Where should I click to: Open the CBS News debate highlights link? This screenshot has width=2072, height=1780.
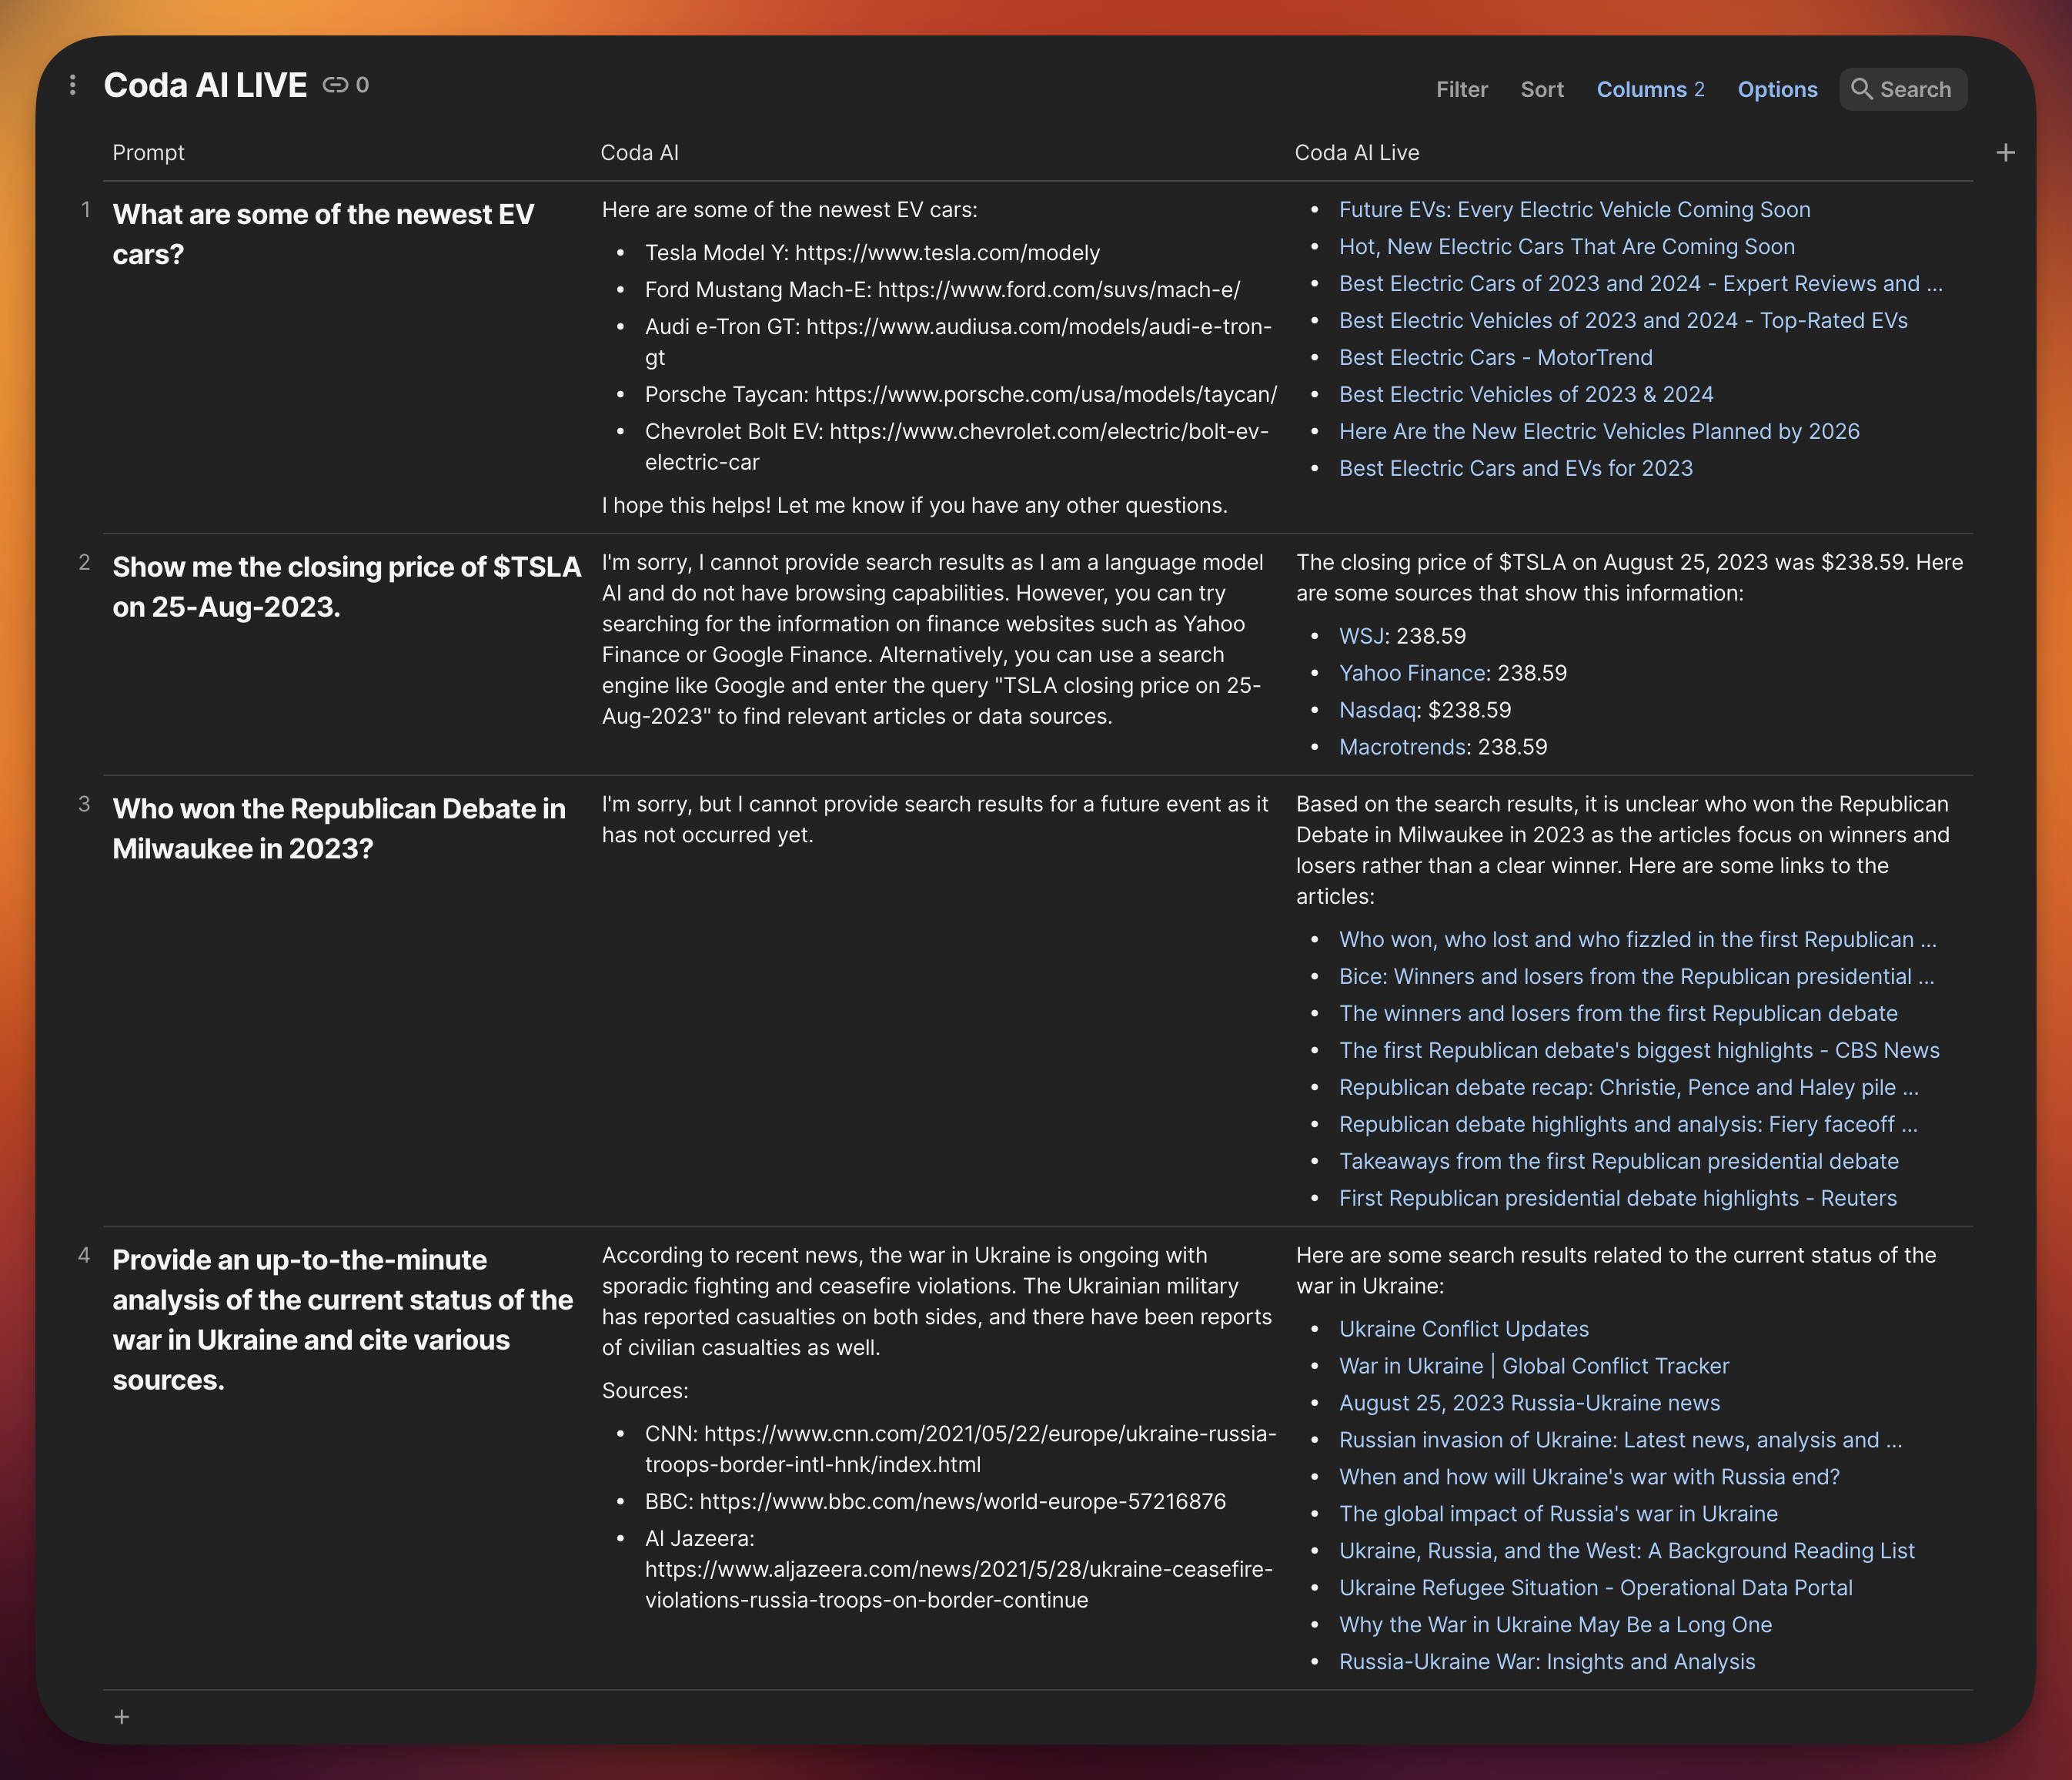[1639, 1051]
